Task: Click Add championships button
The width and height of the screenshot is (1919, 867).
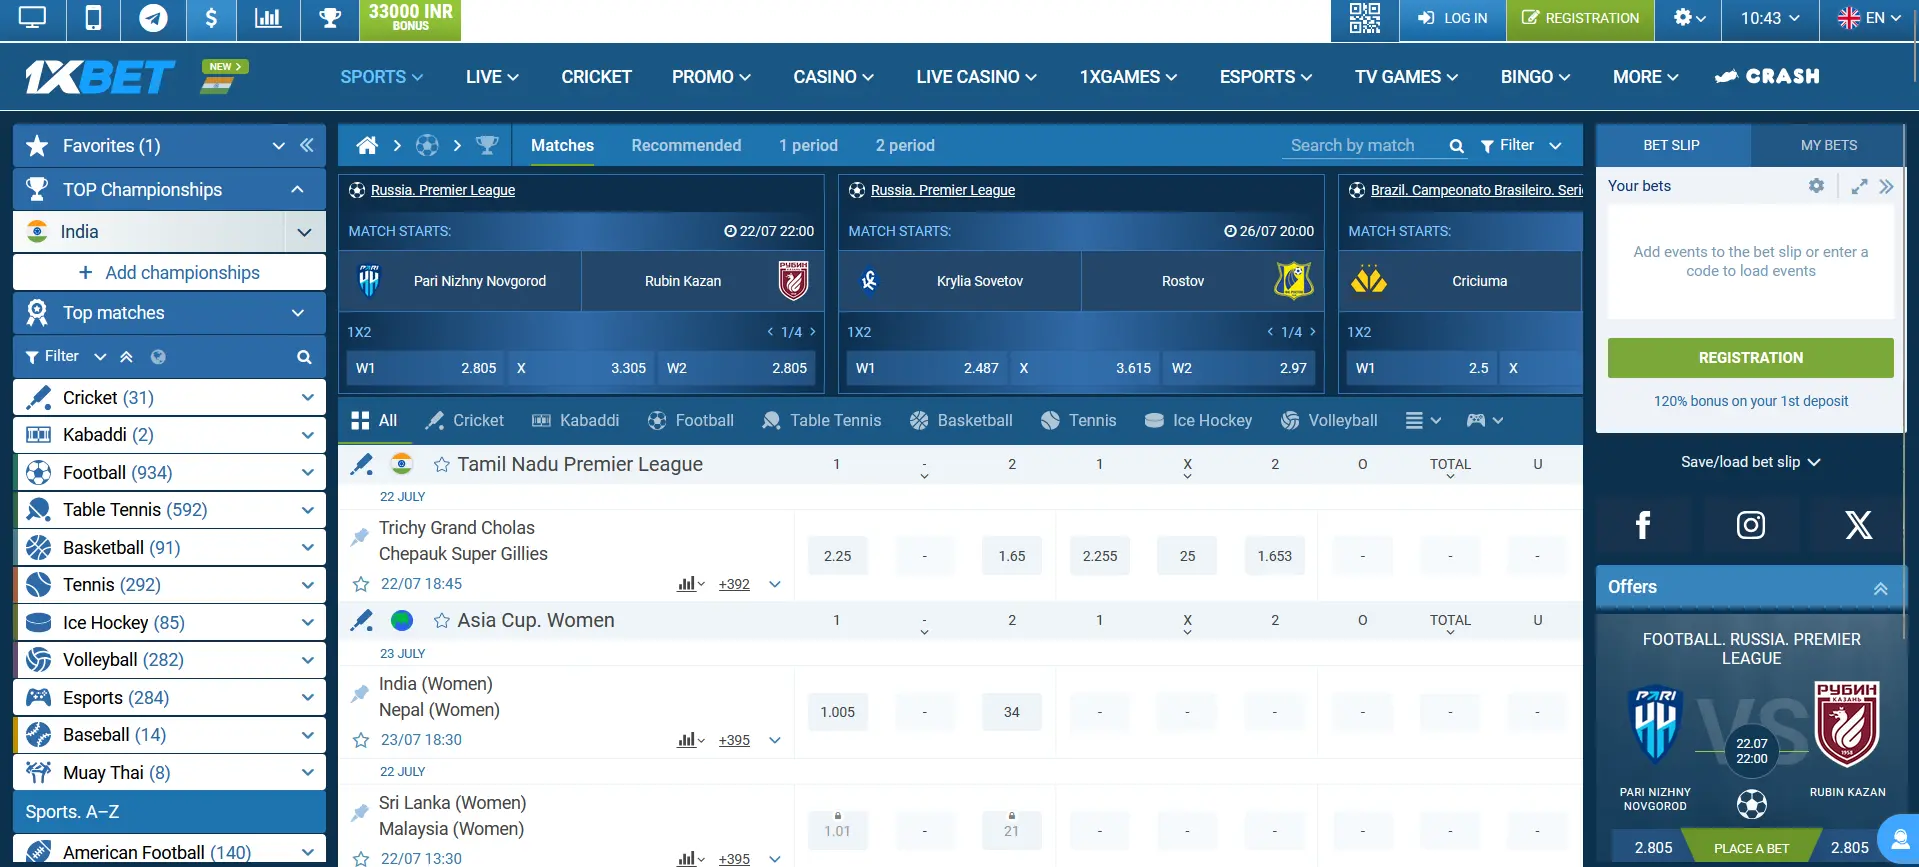Action: click(x=169, y=273)
